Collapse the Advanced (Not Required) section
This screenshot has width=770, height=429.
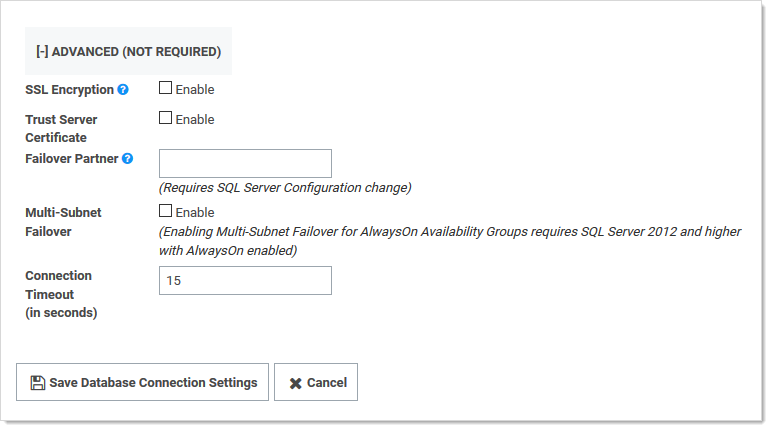click(x=128, y=52)
